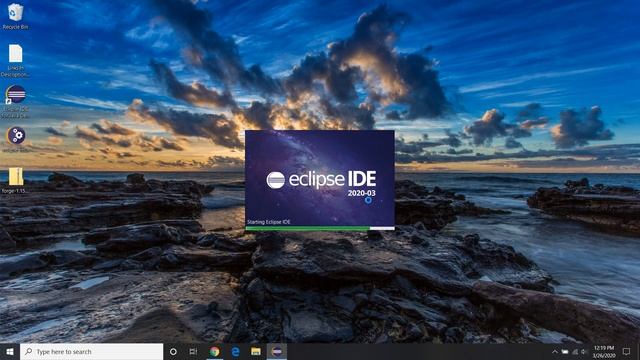Image resolution: width=640 pixels, height=360 pixels.
Task: Select the Eclipse IDE desktop shortcut
Action: tap(16, 101)
